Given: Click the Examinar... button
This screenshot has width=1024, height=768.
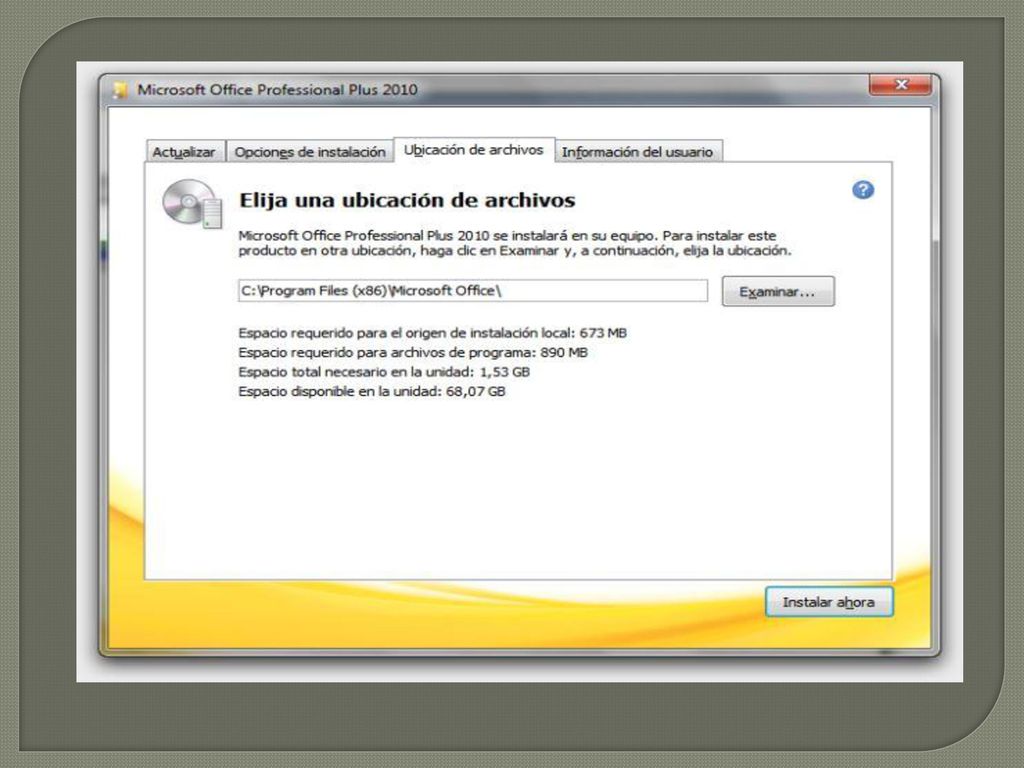Looking at the screenshot, I should [778, 291].
